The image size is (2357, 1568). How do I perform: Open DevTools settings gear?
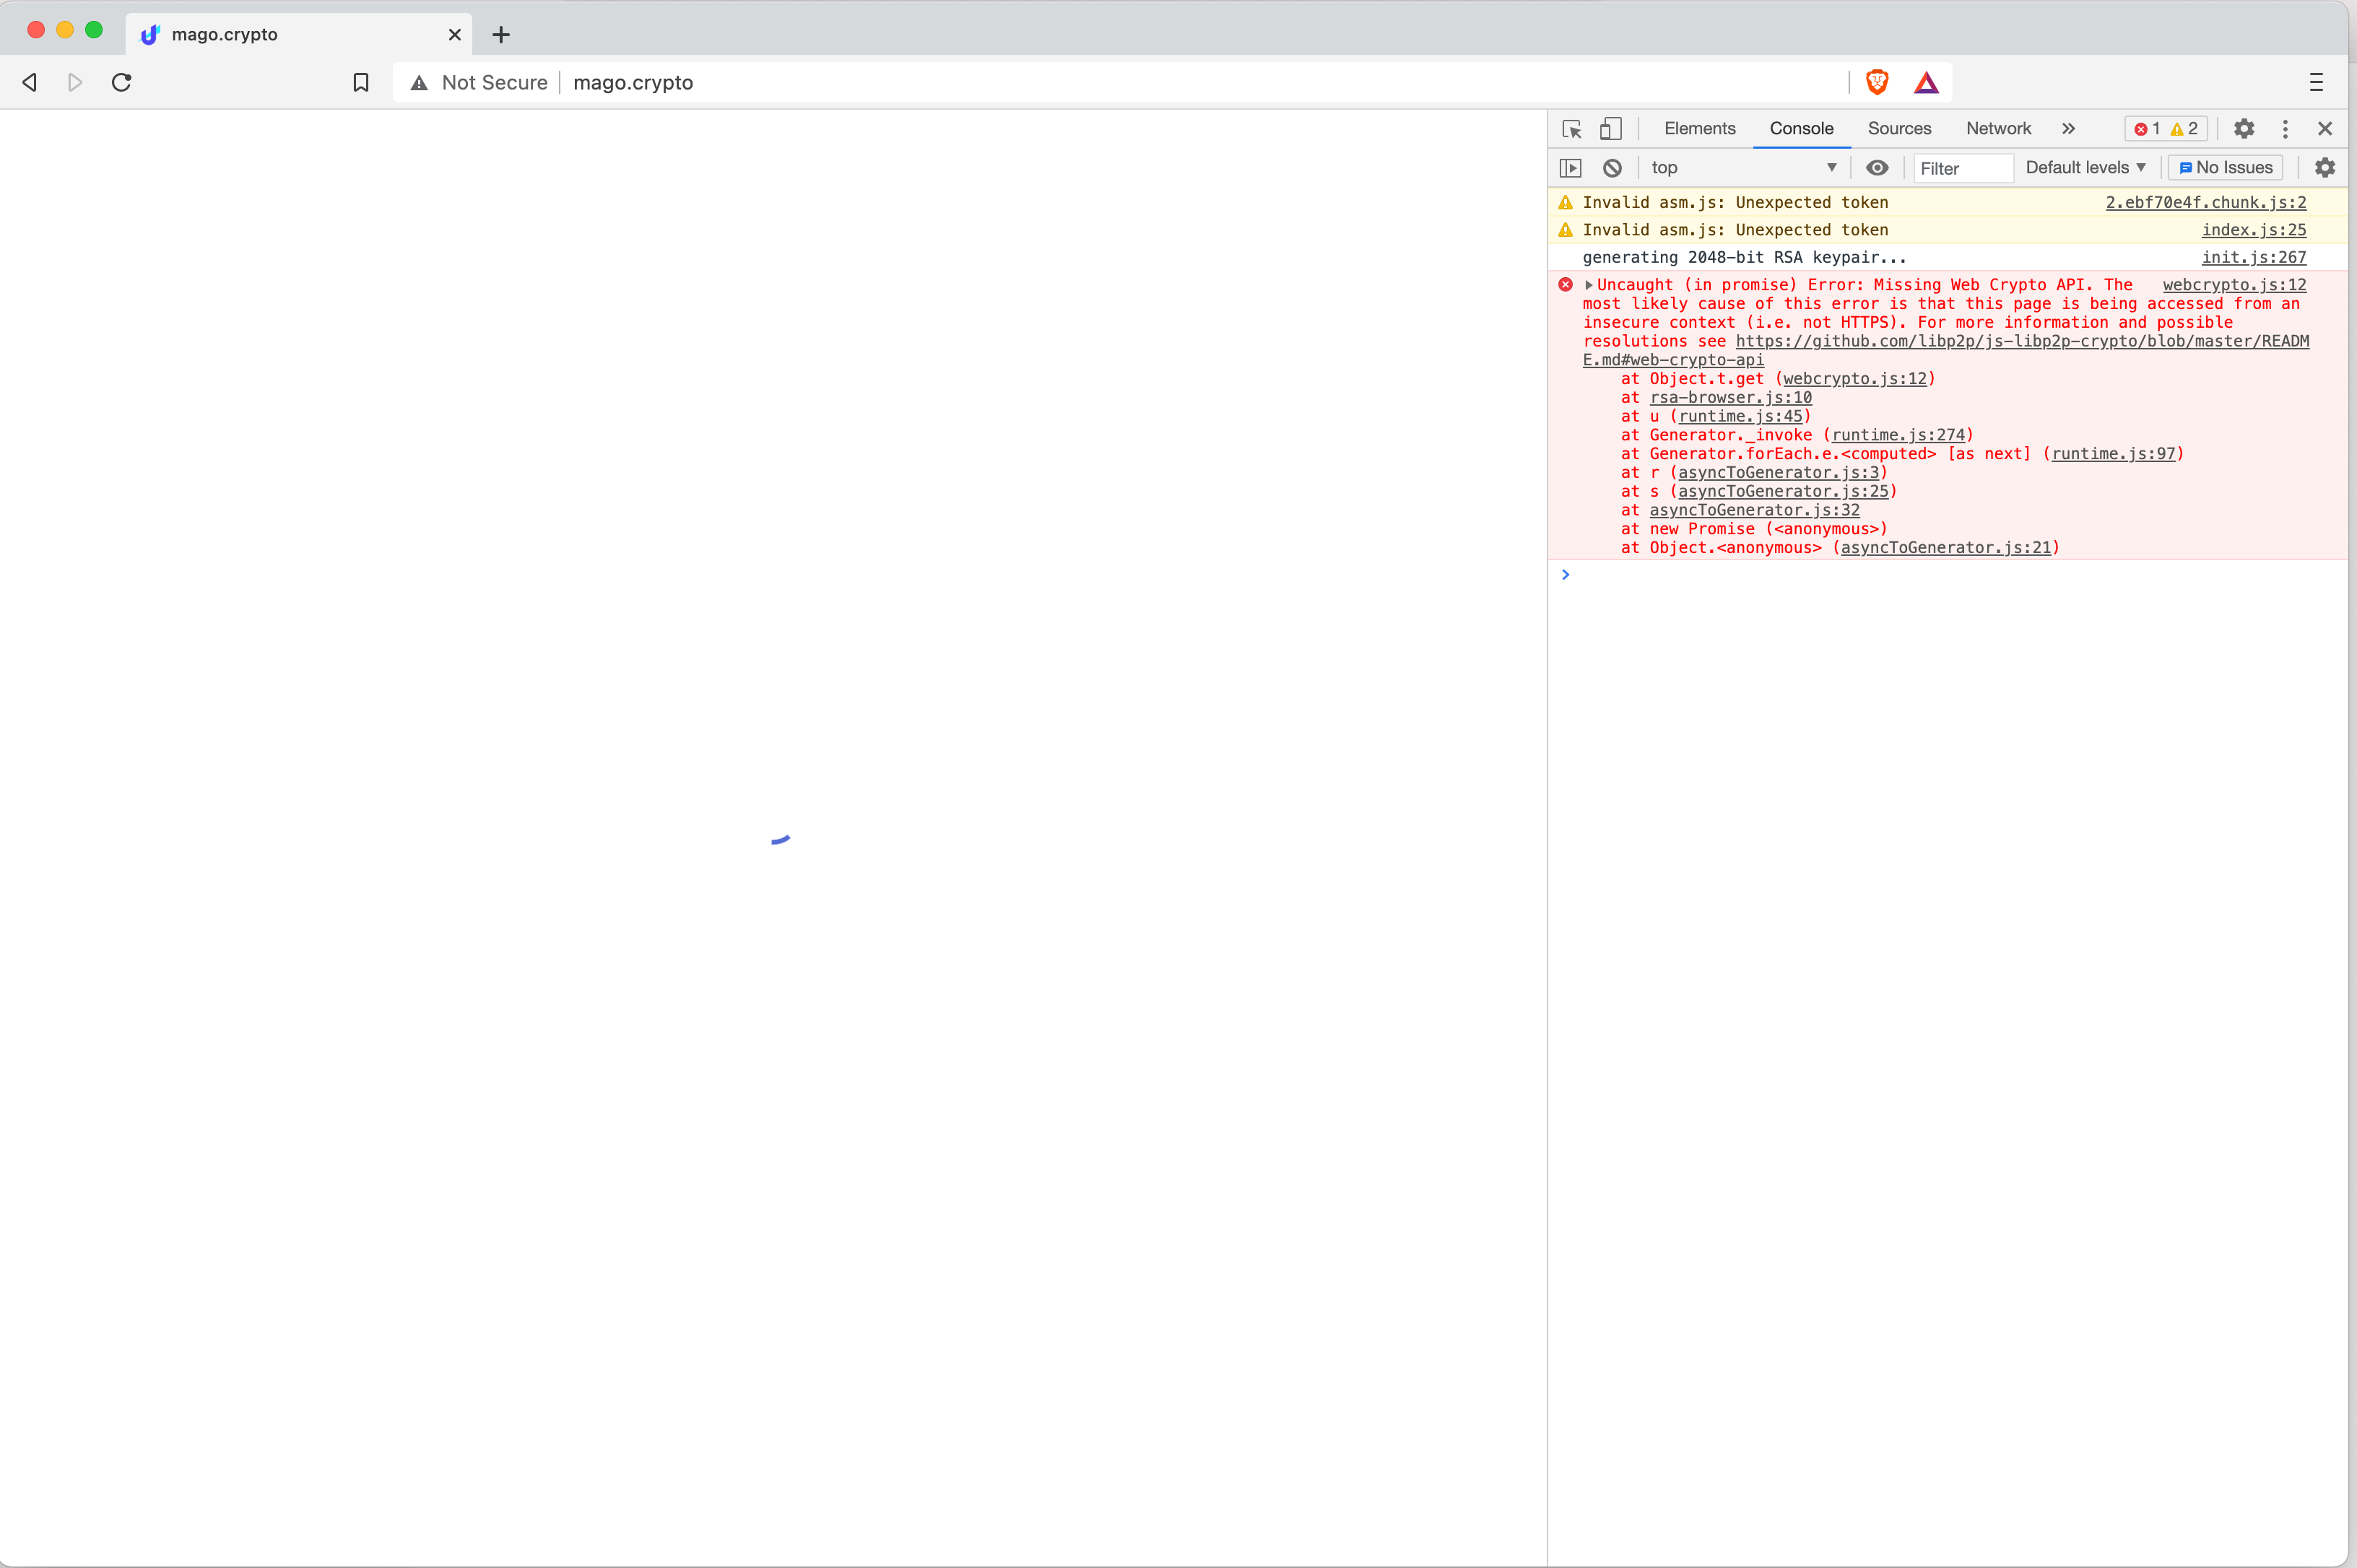(2243, 128)
